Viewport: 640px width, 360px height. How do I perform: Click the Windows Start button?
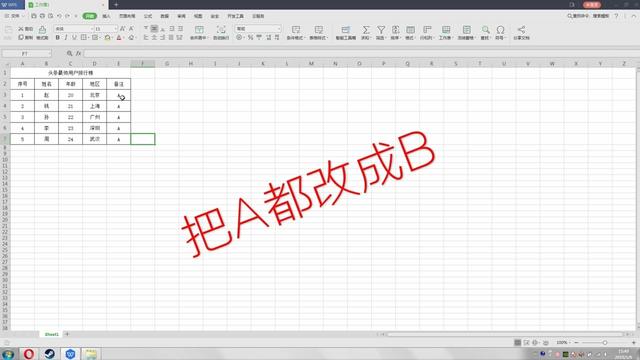[8, 354]
